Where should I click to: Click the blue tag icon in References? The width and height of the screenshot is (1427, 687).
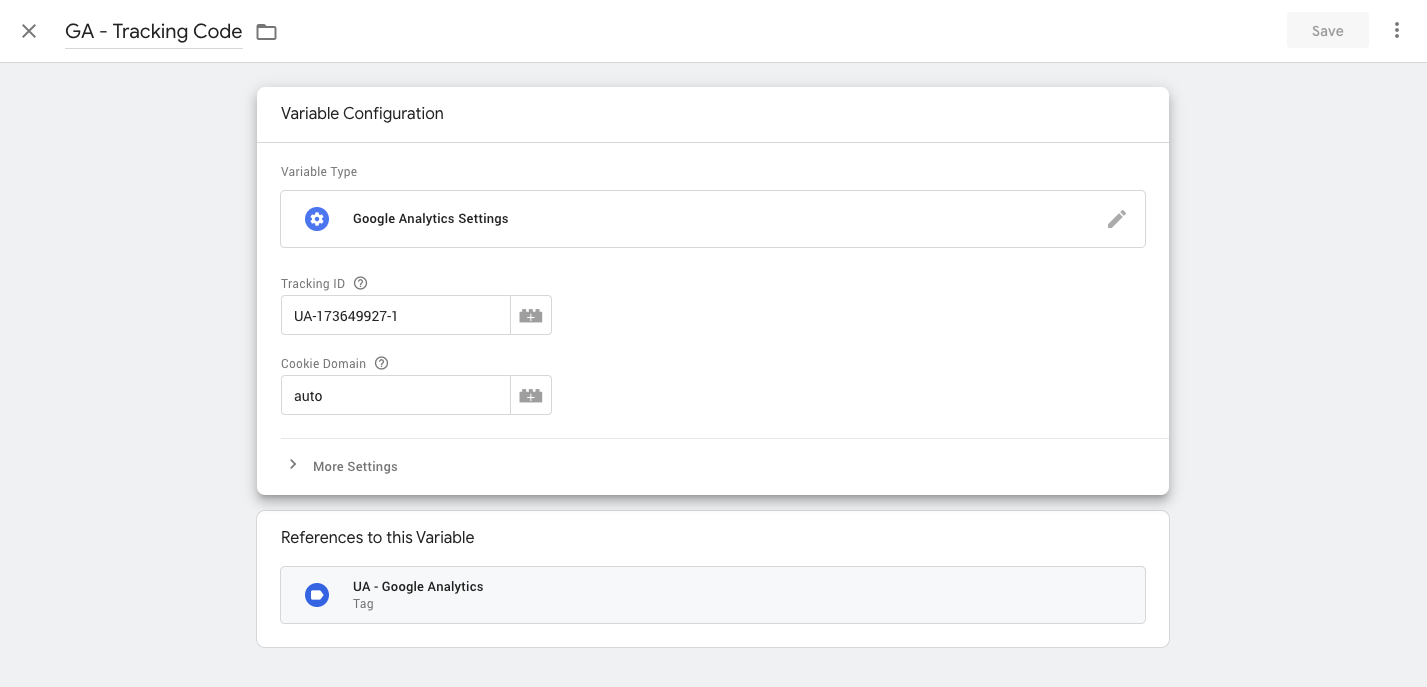tap(317, 595)
